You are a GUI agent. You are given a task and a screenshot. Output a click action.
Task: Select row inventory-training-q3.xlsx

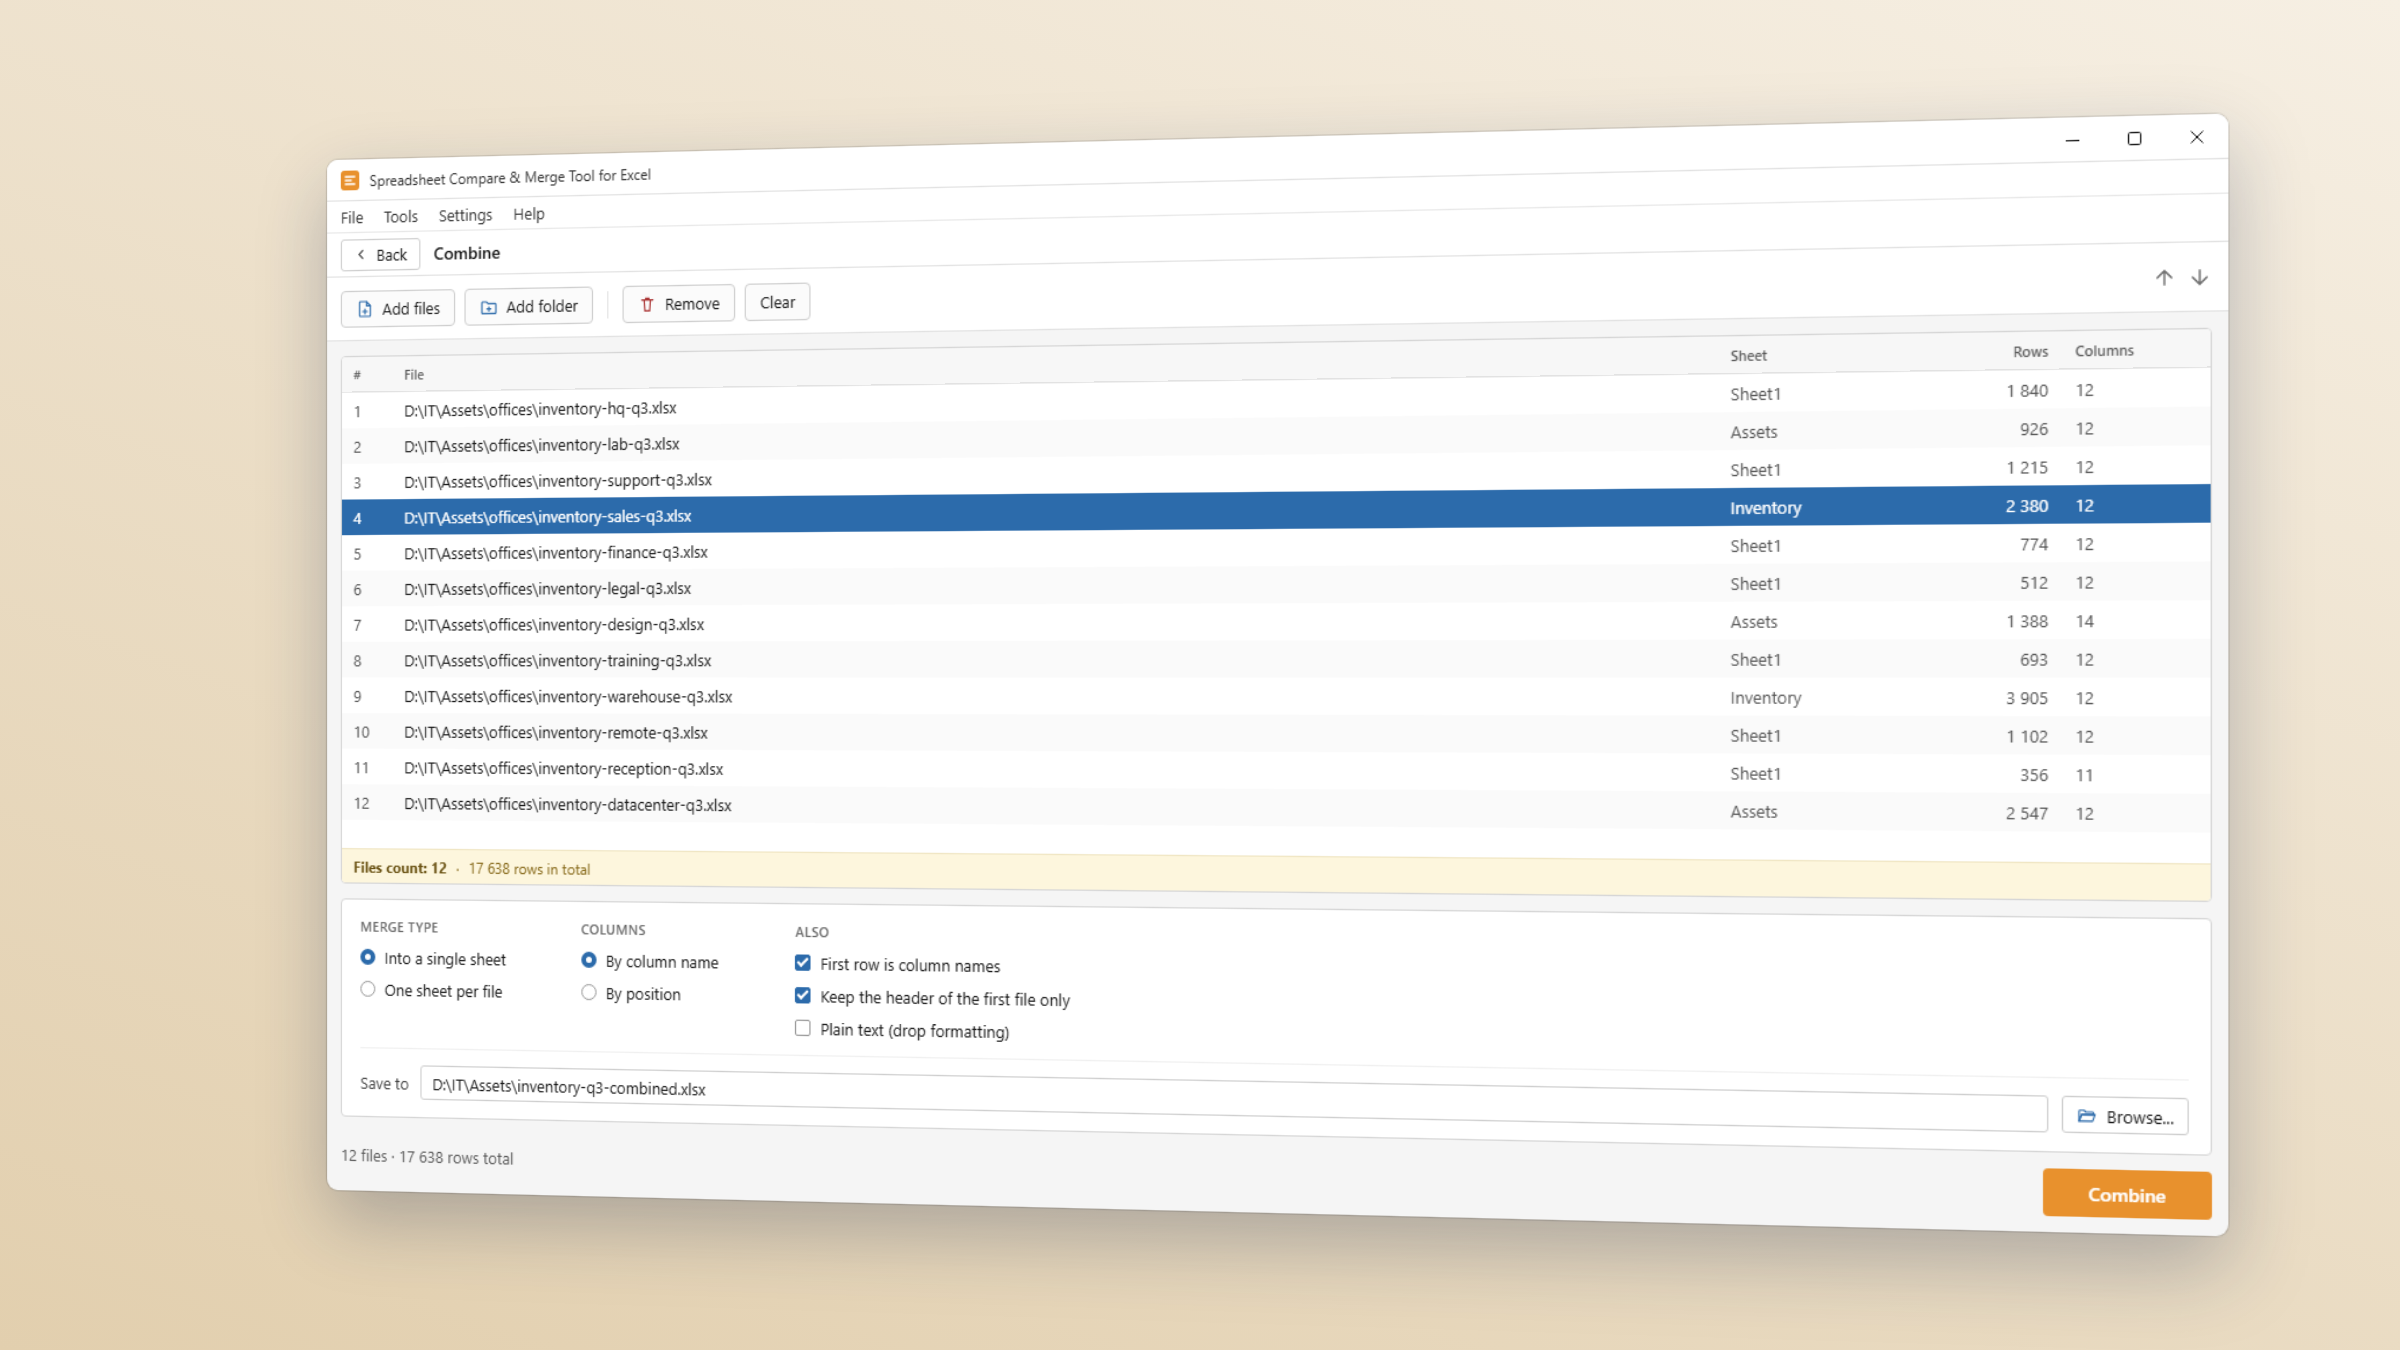point(1276,660)
